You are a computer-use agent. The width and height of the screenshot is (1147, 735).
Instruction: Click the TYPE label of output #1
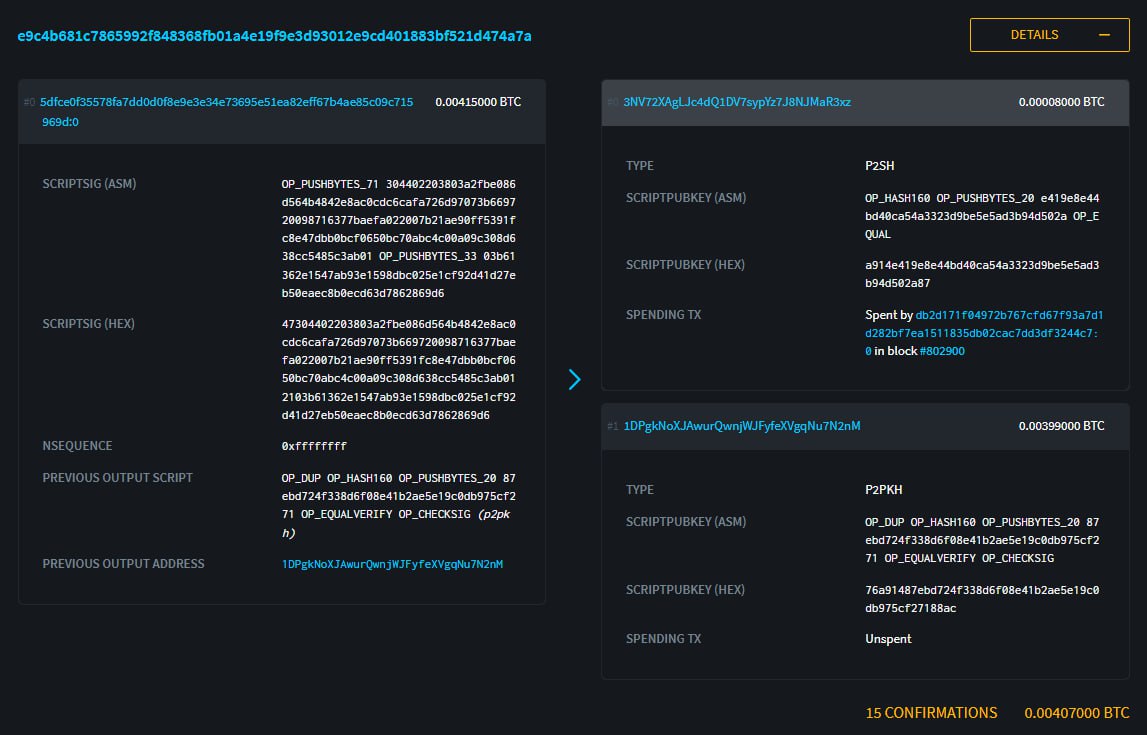[x=640, y=490]
